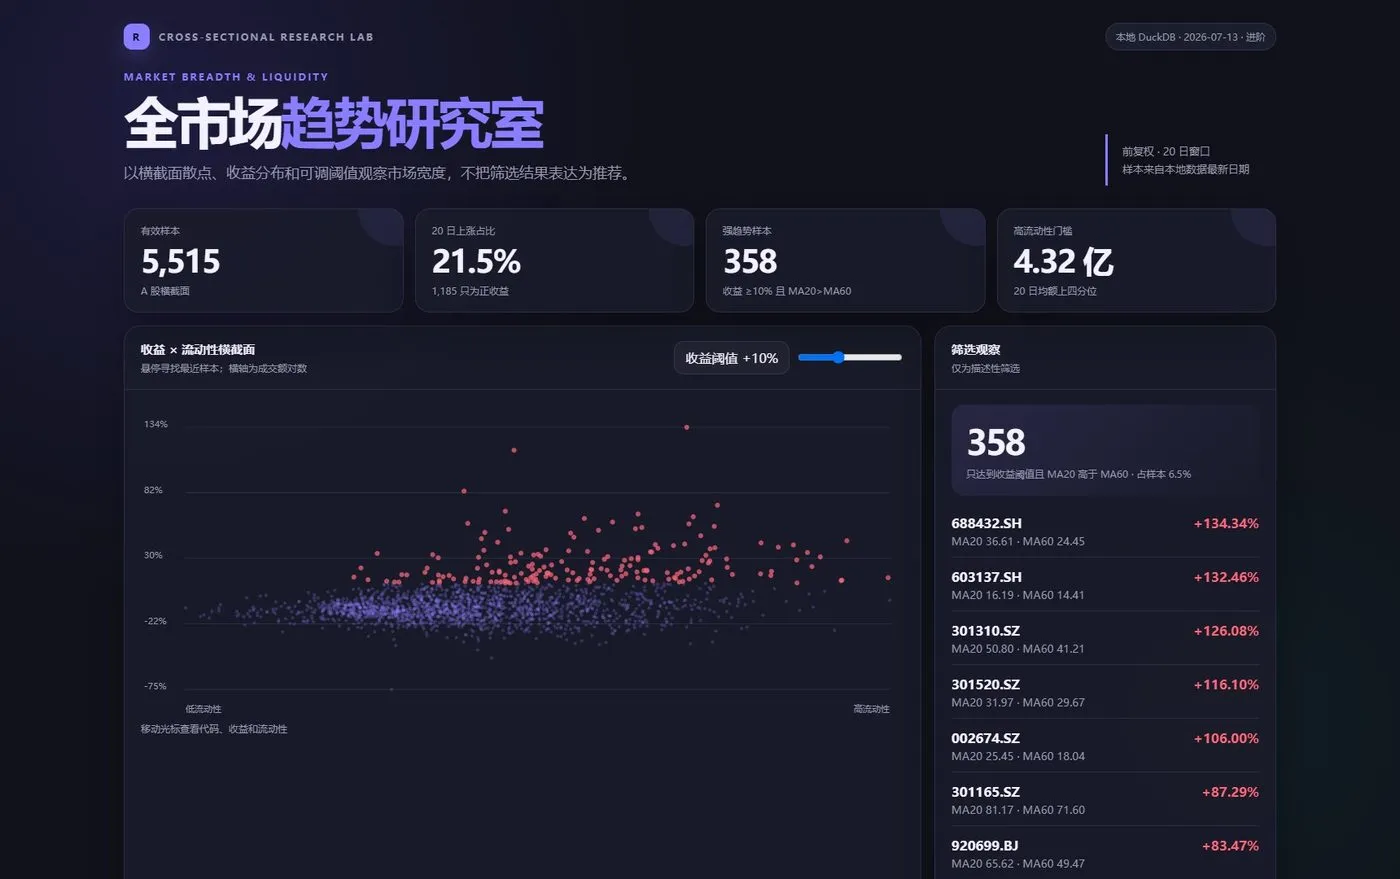
Task: Click the +87.29% return value
Action: point(1230,792)
